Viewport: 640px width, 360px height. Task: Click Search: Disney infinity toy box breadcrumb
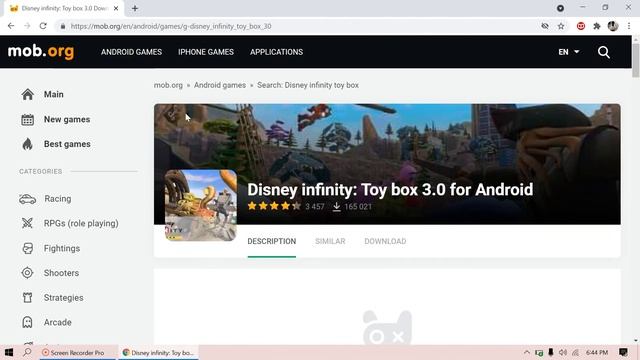click(308, 85)
